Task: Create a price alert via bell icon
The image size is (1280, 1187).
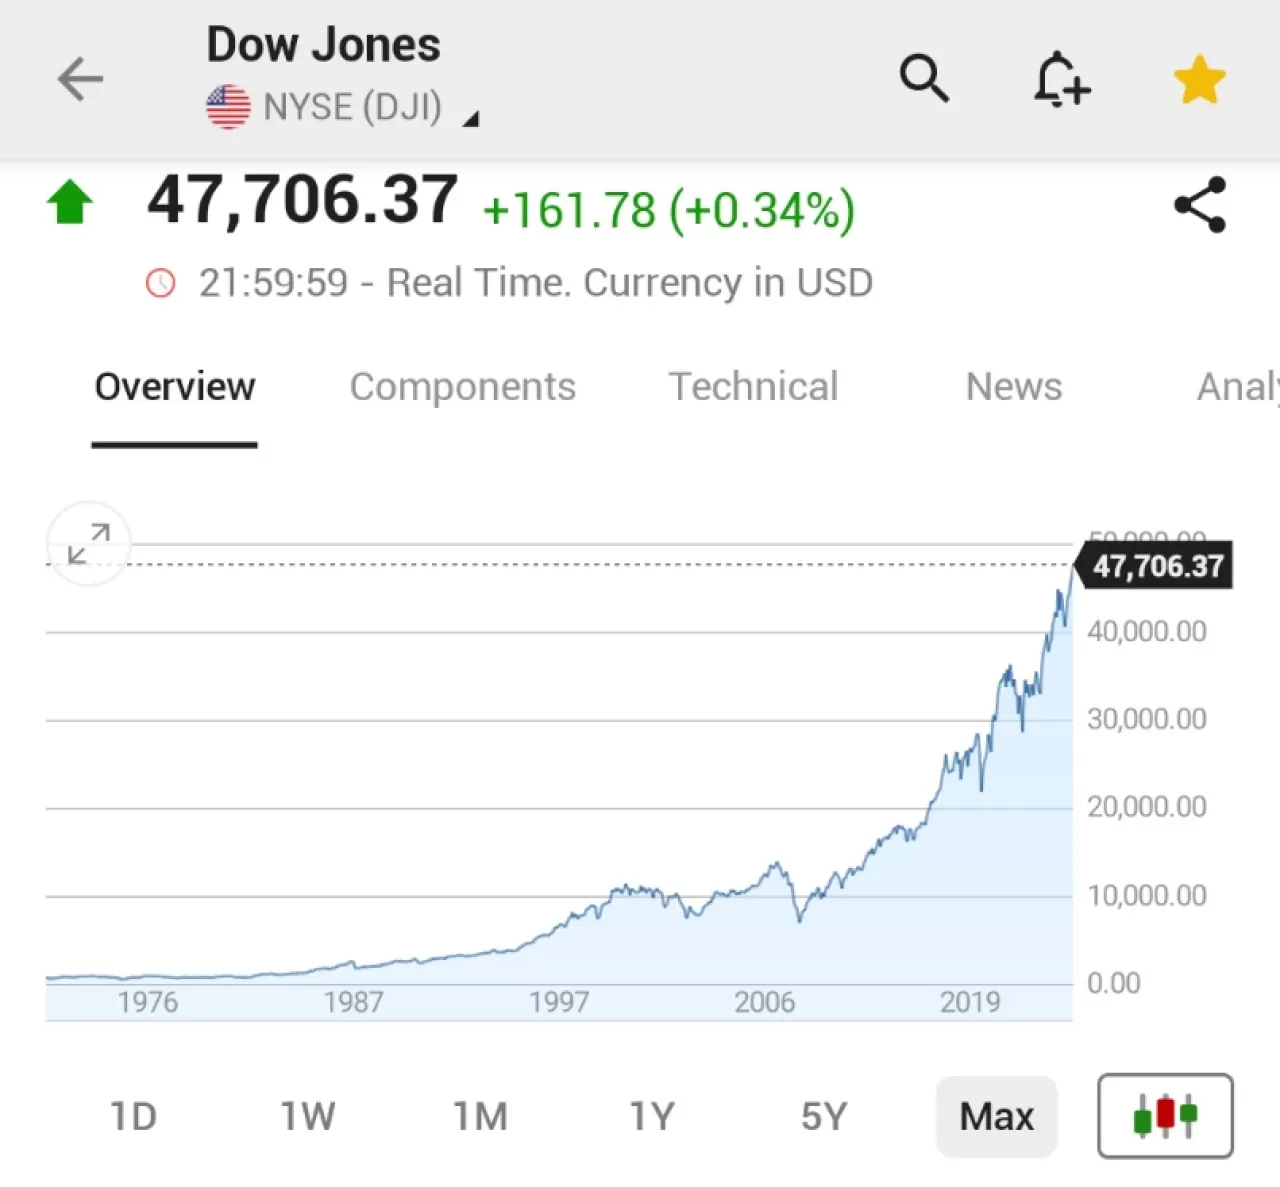Action: 1061,79
